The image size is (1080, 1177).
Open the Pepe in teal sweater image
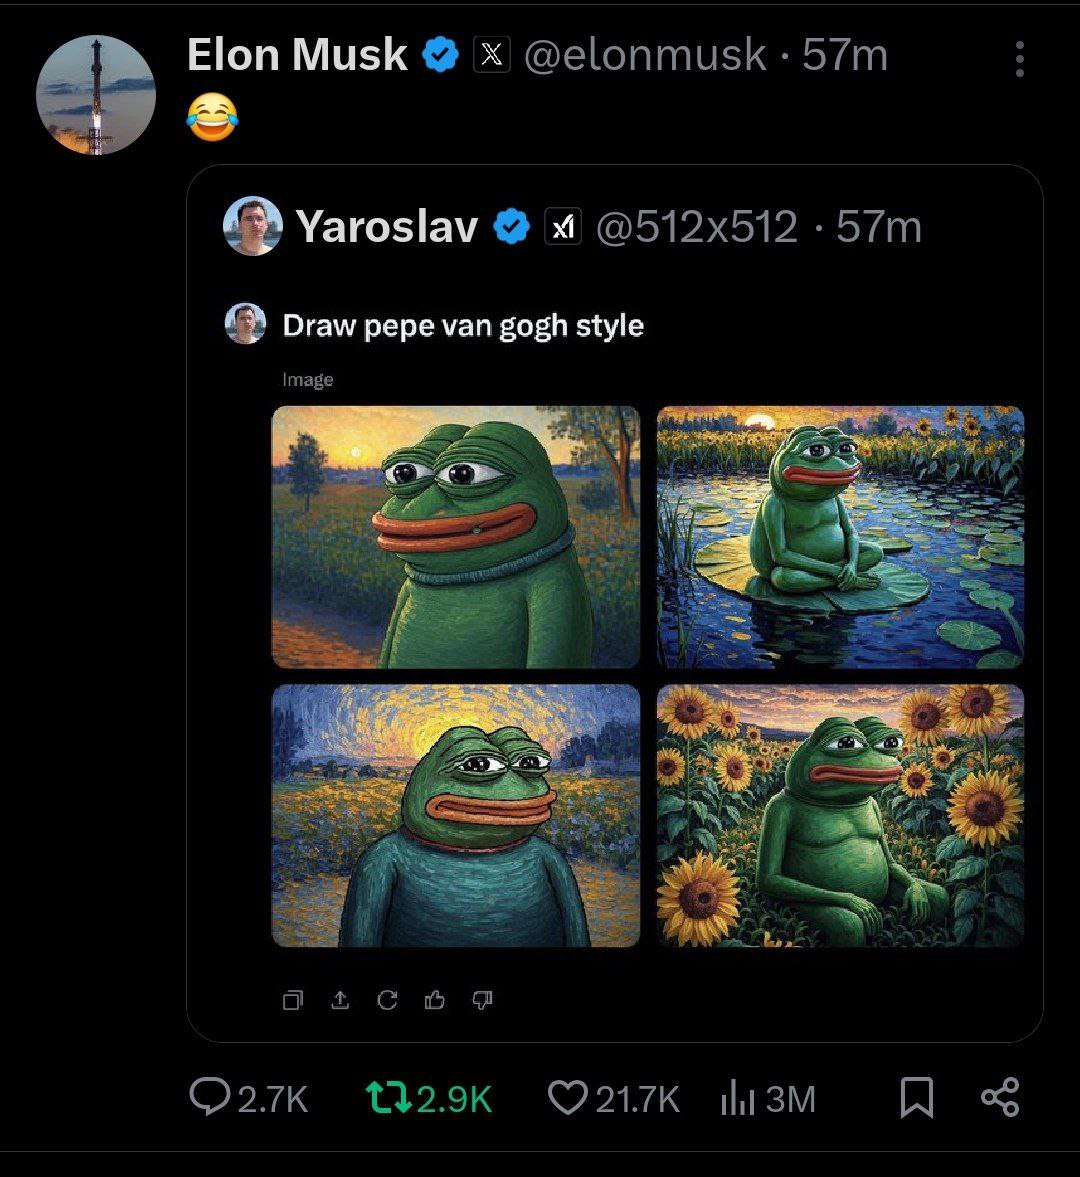[x=456, y=815]
